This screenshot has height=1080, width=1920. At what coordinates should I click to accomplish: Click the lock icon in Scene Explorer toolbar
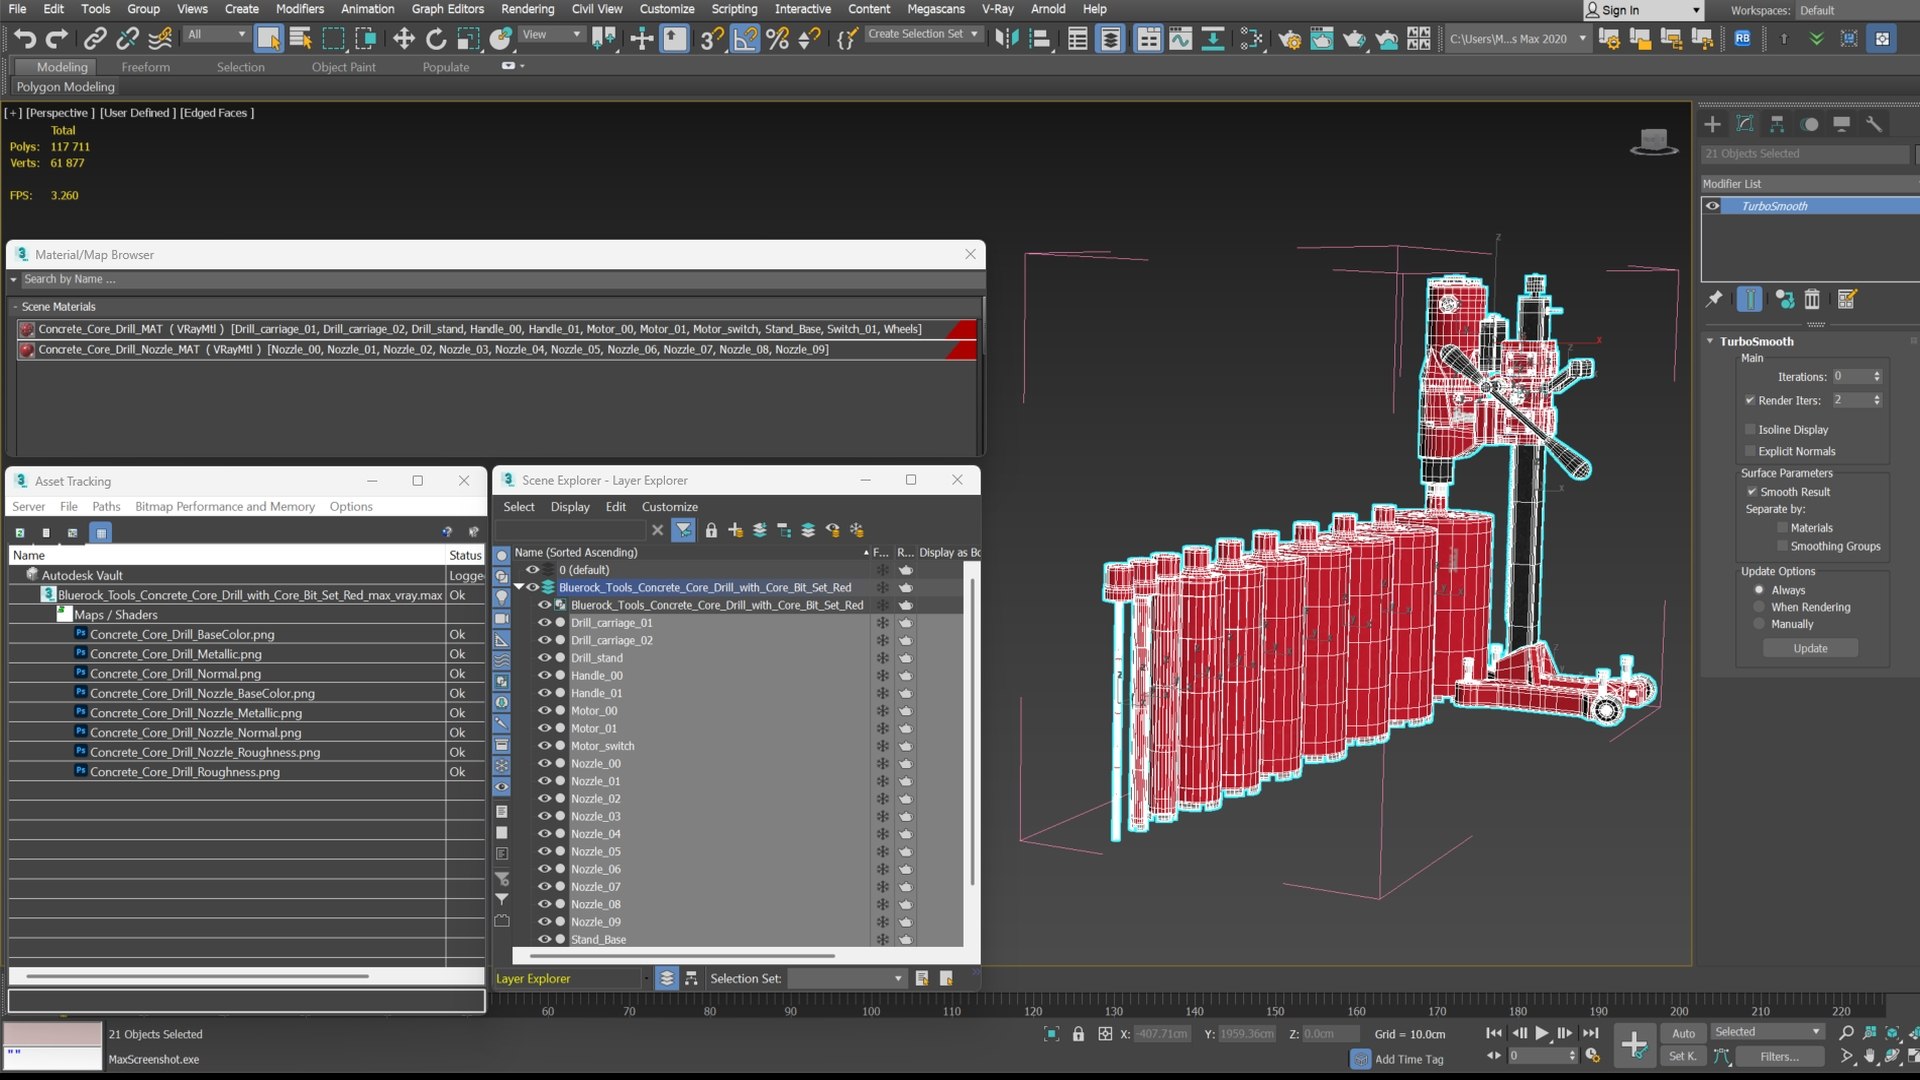pos(711,530)
